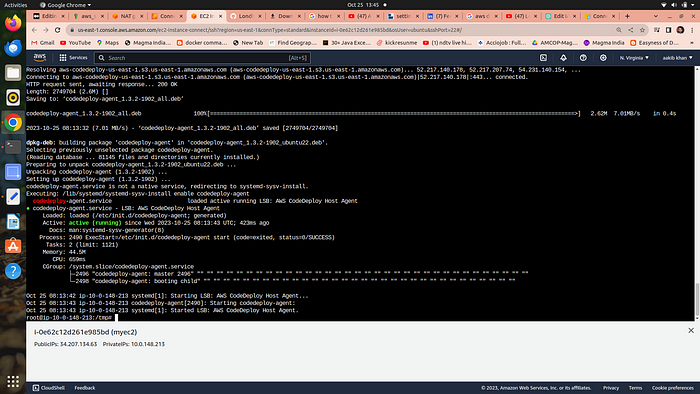The width and height of the screenshot is (700, 394).
Task: Open the AMCOP-Mag... bookmark
Action: [555, 43]
